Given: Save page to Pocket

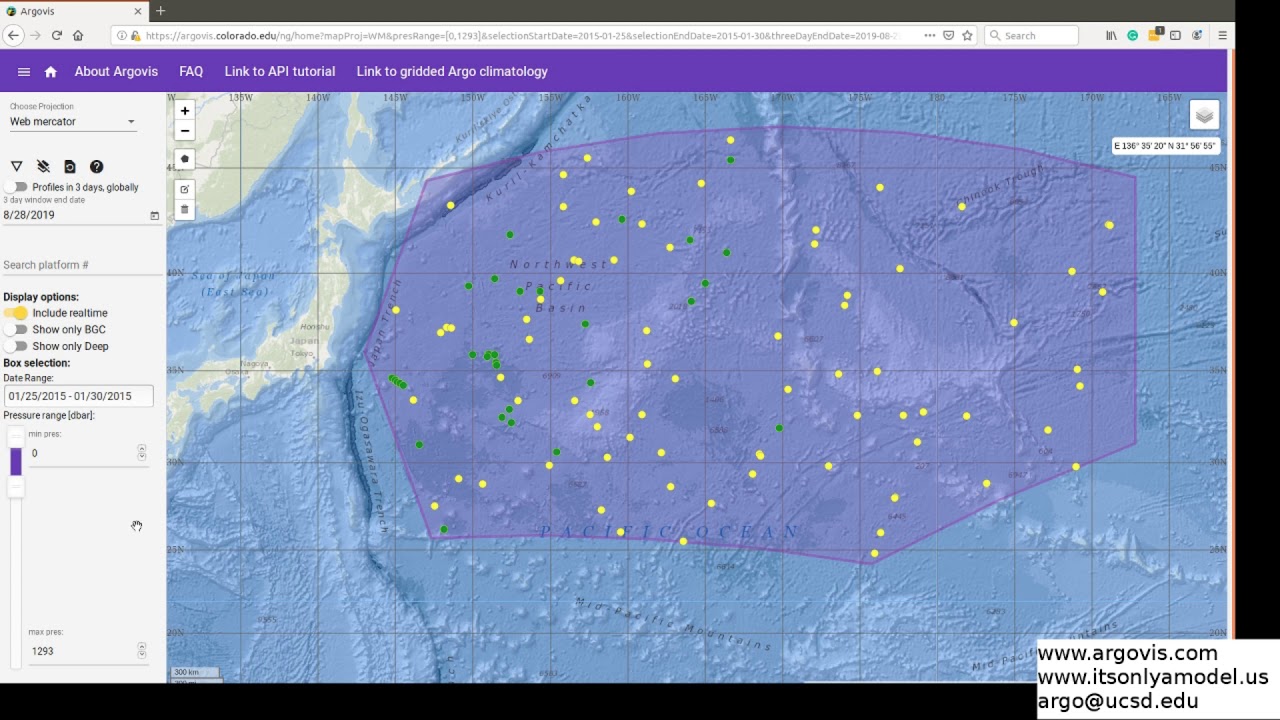Looking at the screenshot, I should pos(948,35).
